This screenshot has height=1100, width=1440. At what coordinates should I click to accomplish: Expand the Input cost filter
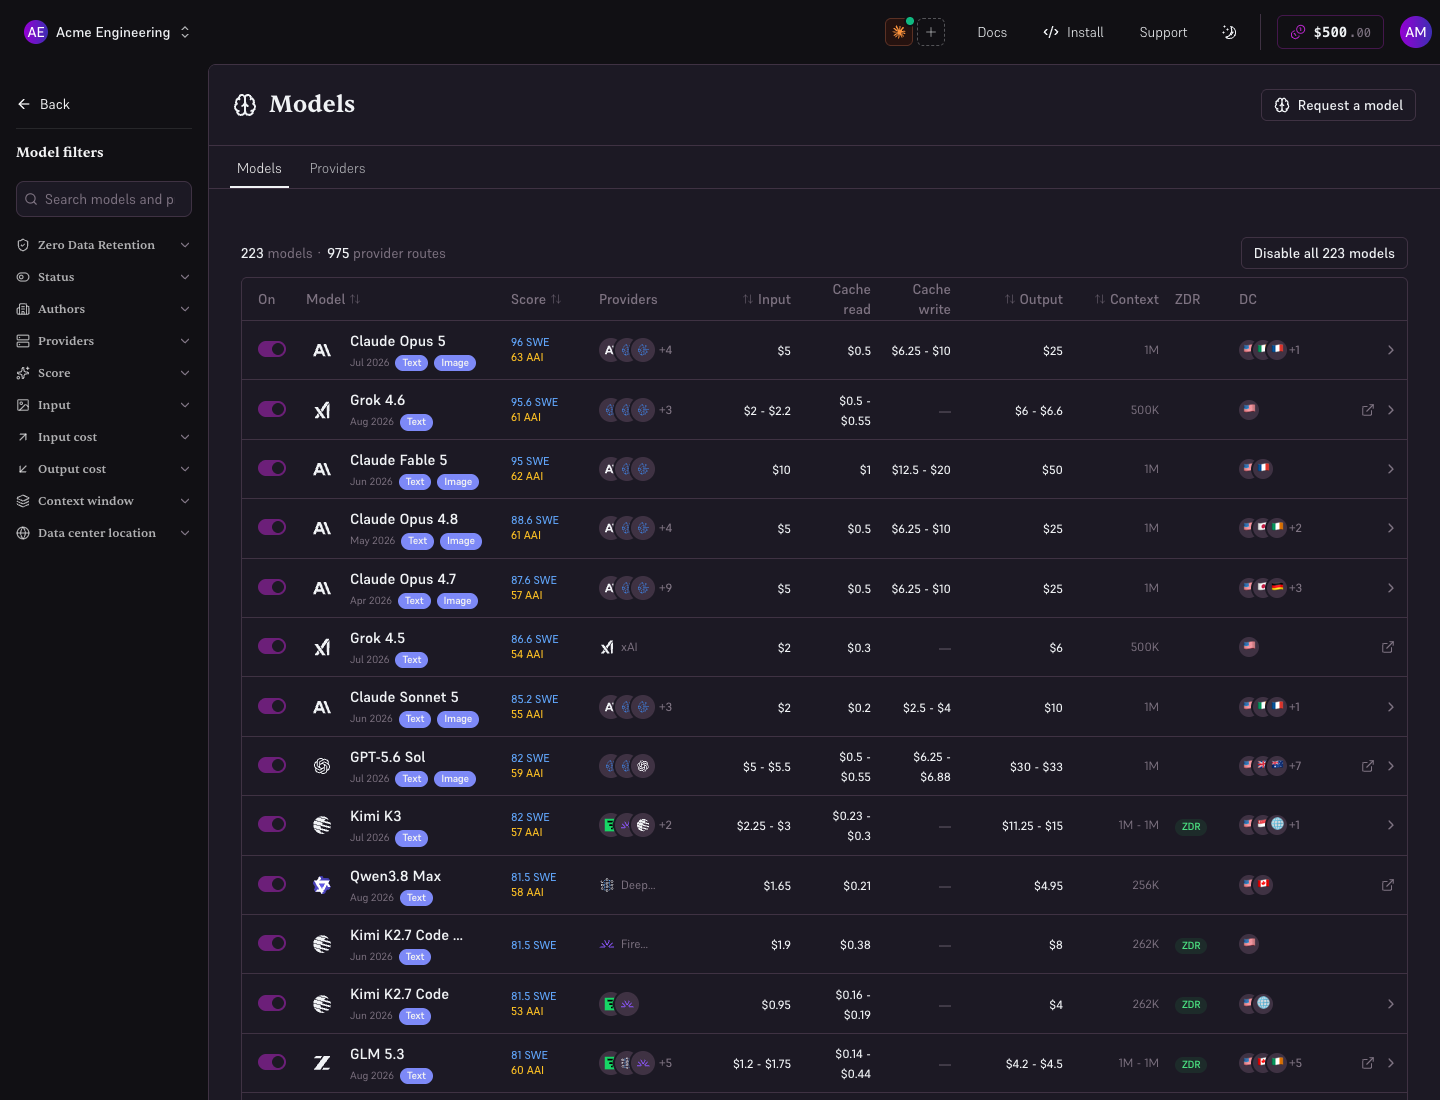(x=104, y=437)
